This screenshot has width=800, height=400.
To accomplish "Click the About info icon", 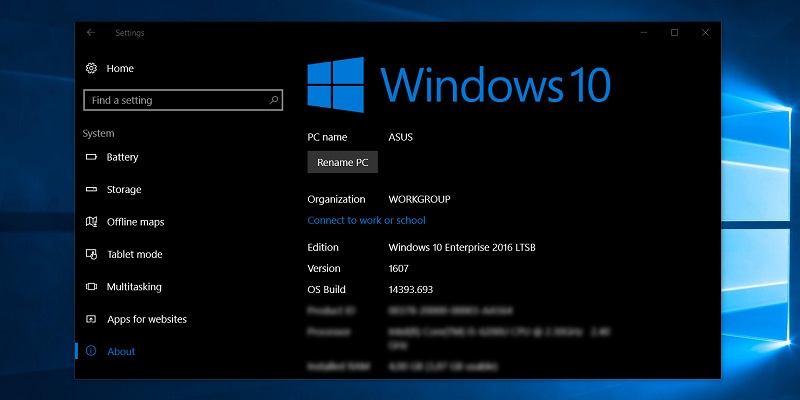I will [x=91, y=352].
